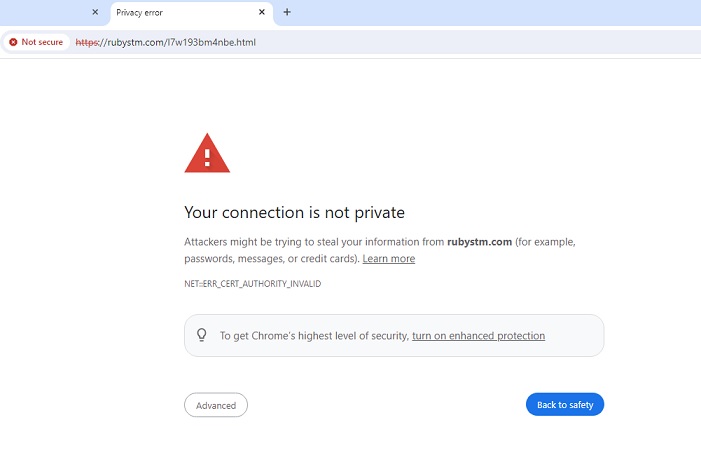Click the lightbulb tip icon
This screenshot has height=474, width=701.
[201, 335]
